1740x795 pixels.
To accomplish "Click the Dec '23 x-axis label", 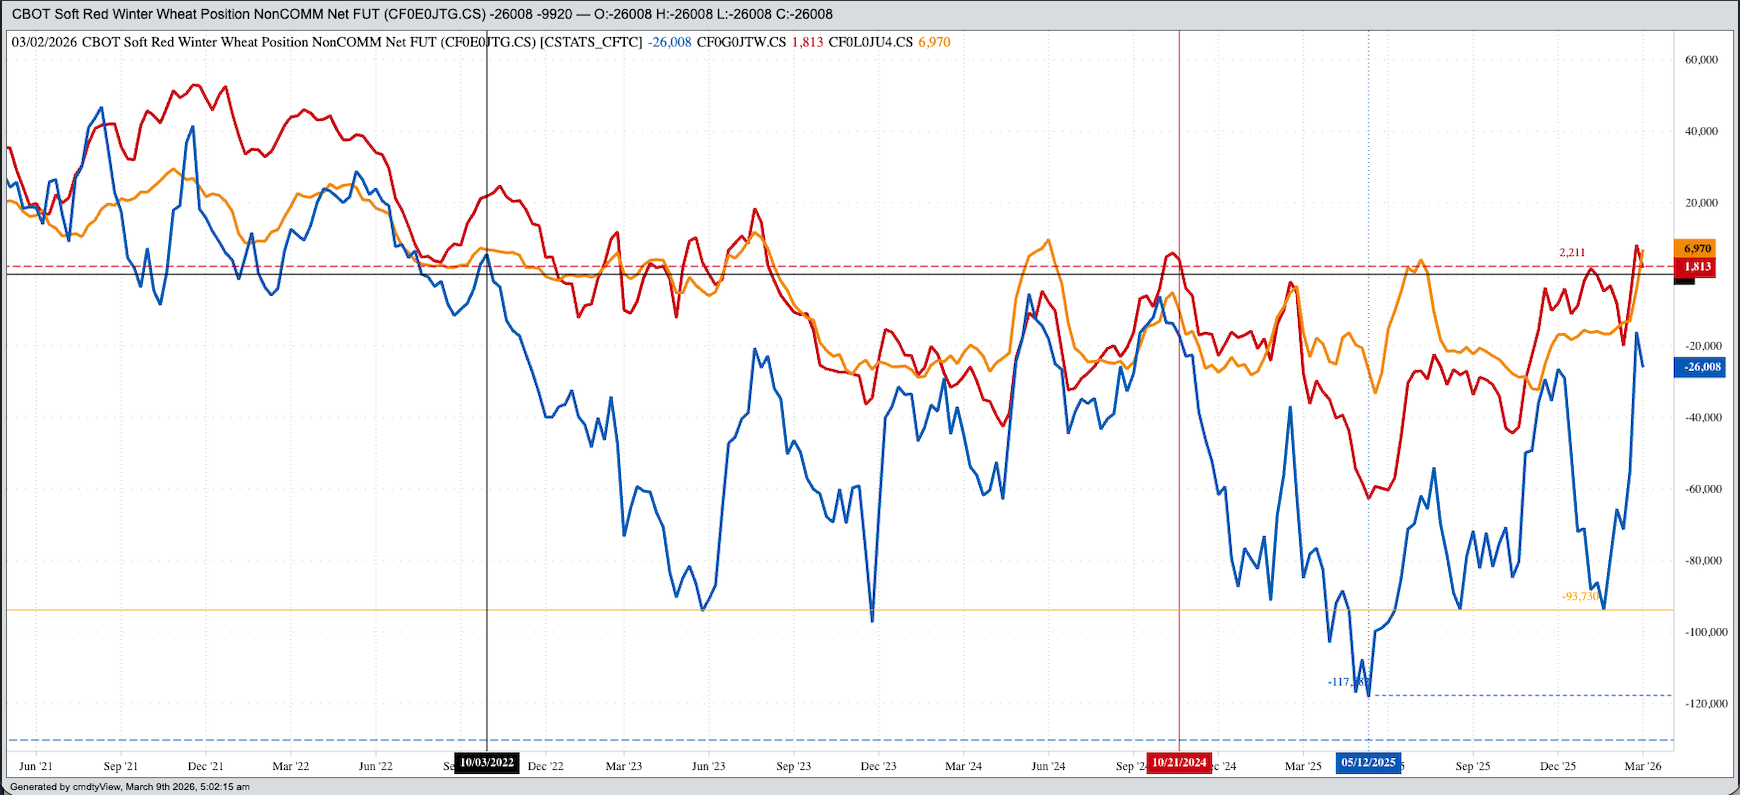I will (878, 766).
